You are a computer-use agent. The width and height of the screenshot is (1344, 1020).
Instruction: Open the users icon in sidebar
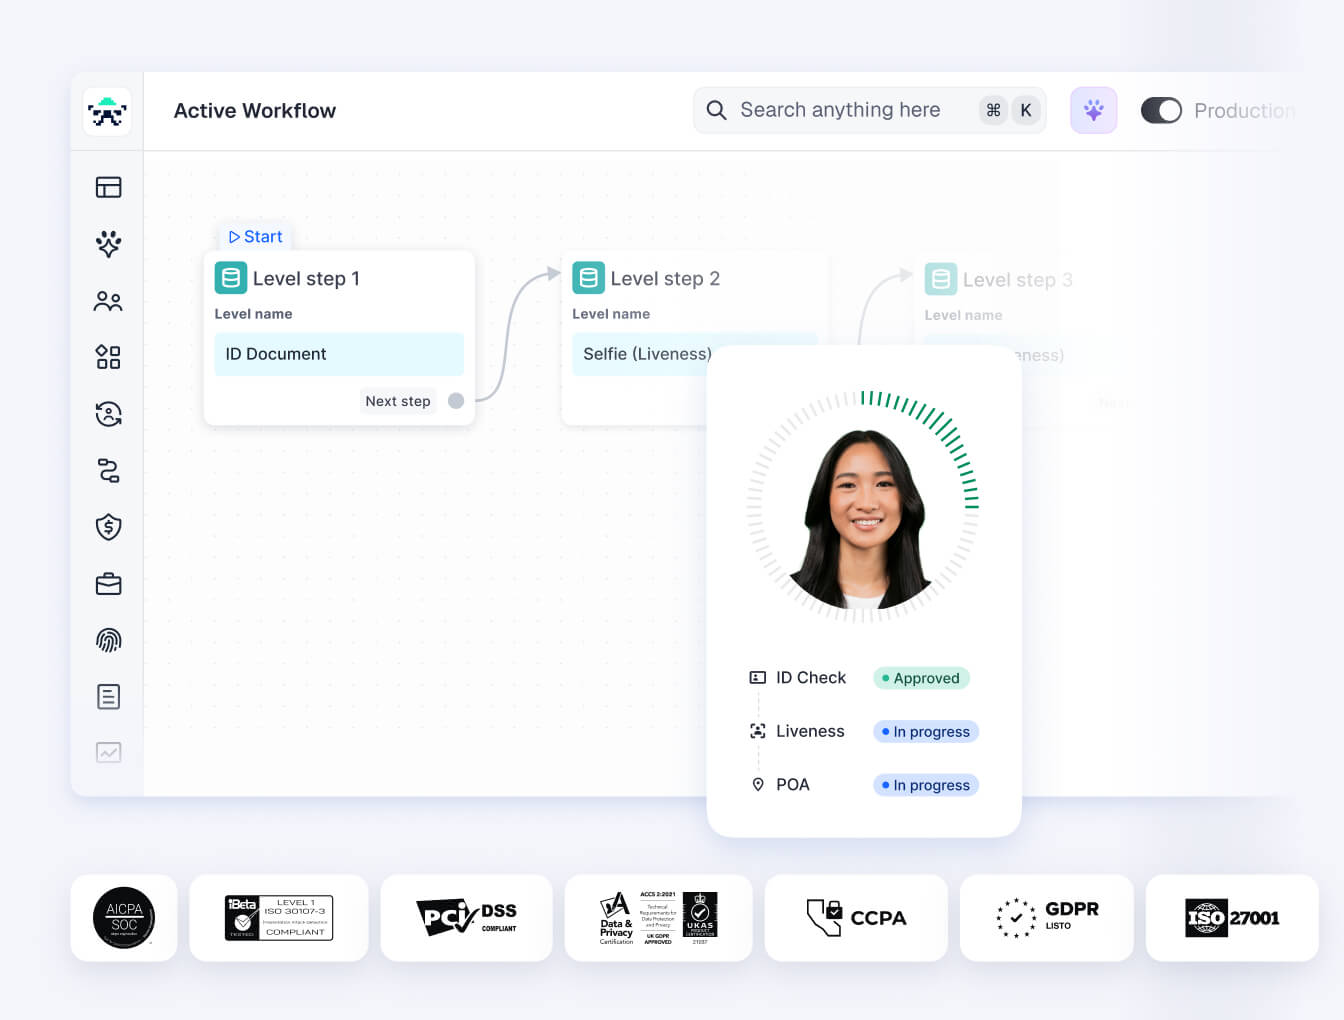[x=108, y=301]
